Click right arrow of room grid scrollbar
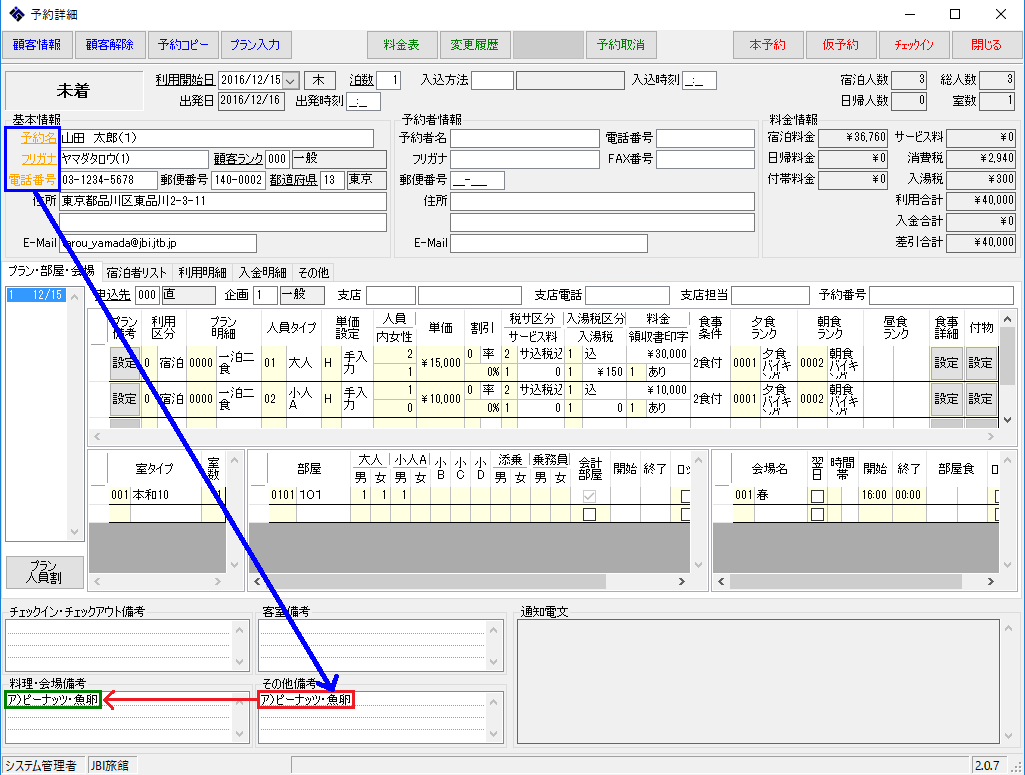The height and width of the screenshot is (775, 1025). tap(682, 581)
